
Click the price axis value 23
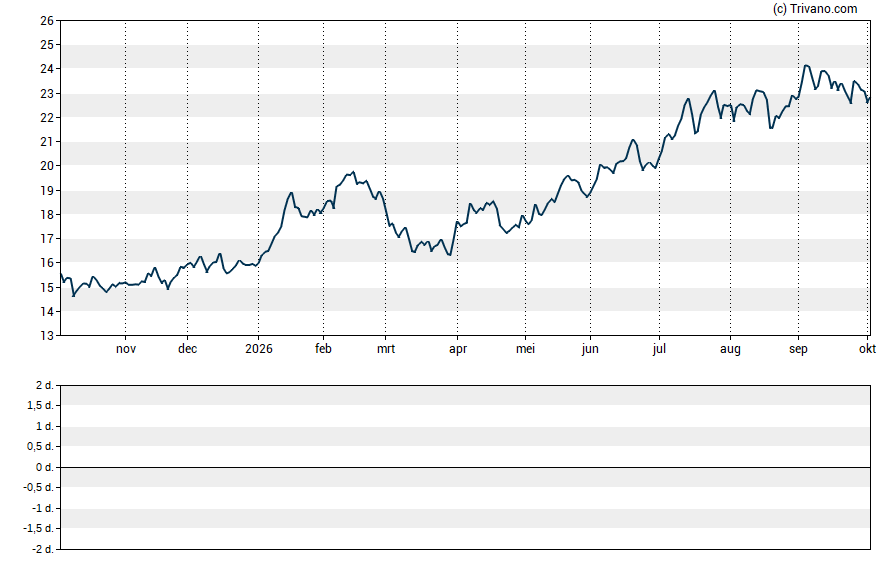(47, 93)
